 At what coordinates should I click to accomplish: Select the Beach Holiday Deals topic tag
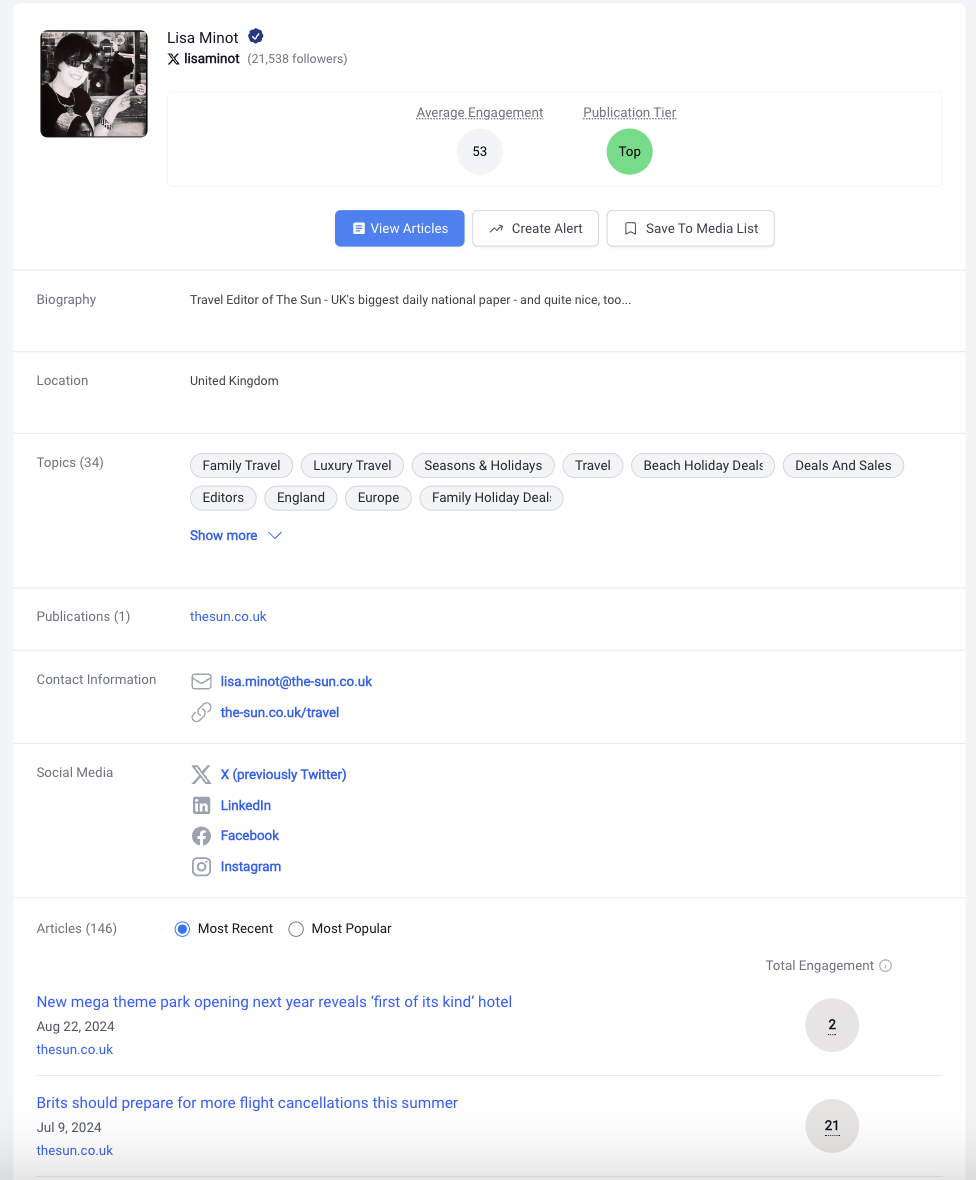(702, 465)
